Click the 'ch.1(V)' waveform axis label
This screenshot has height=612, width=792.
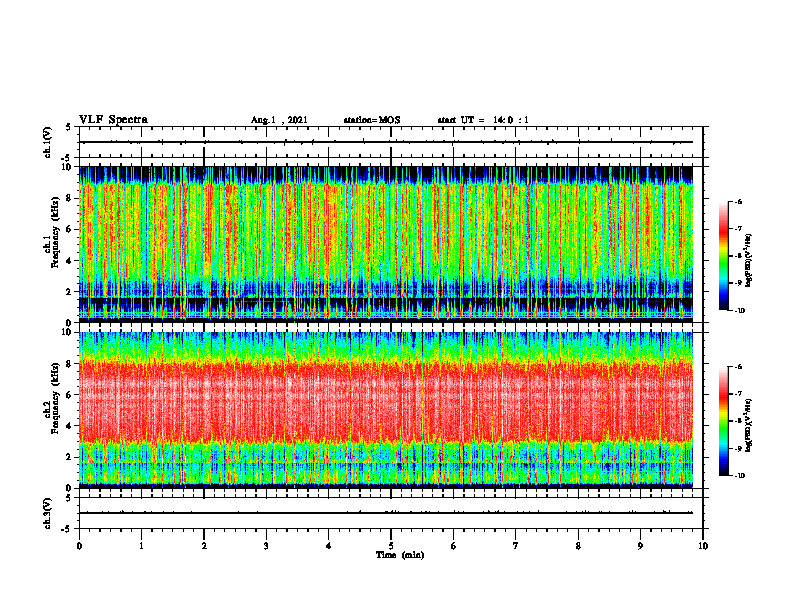[x=47, y=142]
